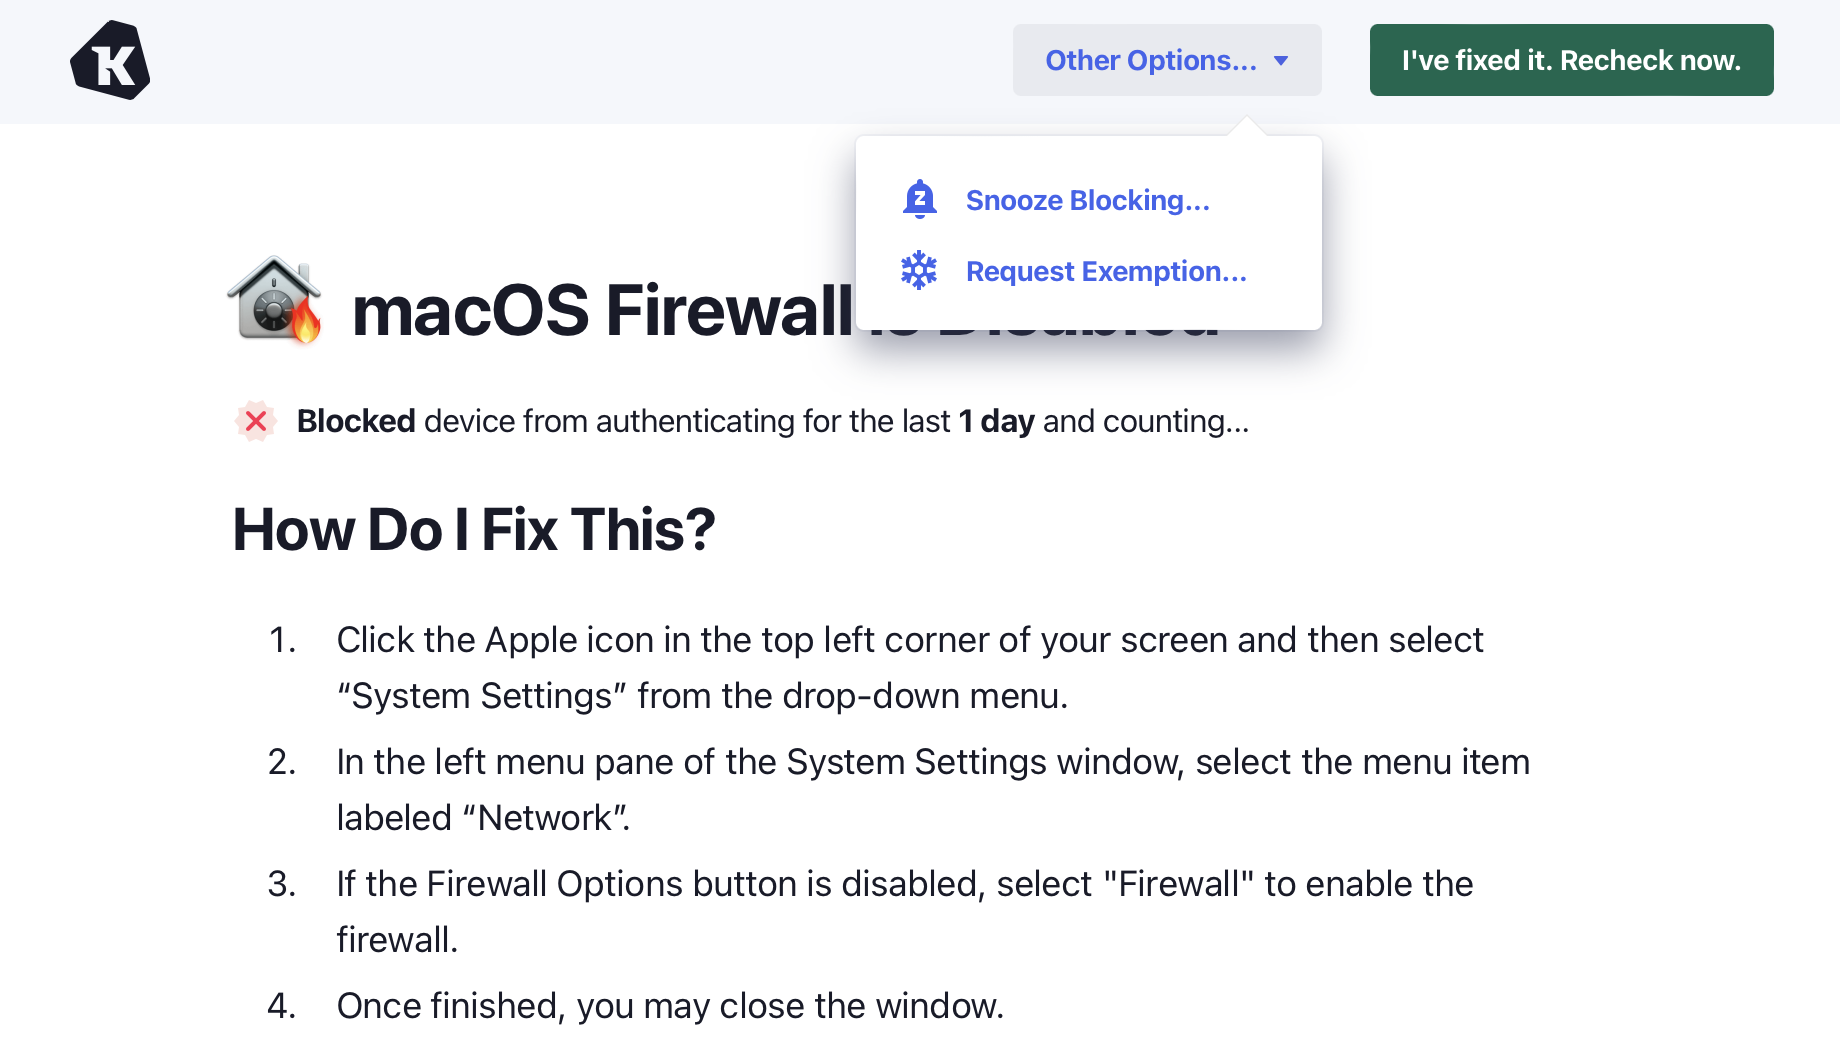Click the snowflake exemption icon
This screenshot has width=1840, height=1046.
[x=919, y=271]
